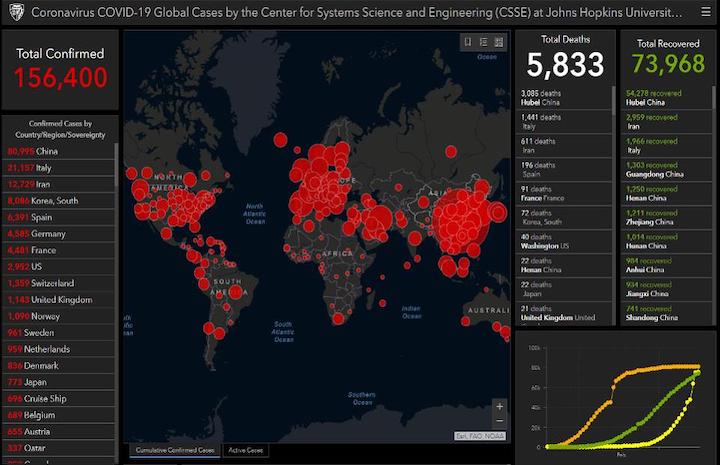Click the Johns Hopkins shield logo
The image size is (720, 465).
point(17,12)
